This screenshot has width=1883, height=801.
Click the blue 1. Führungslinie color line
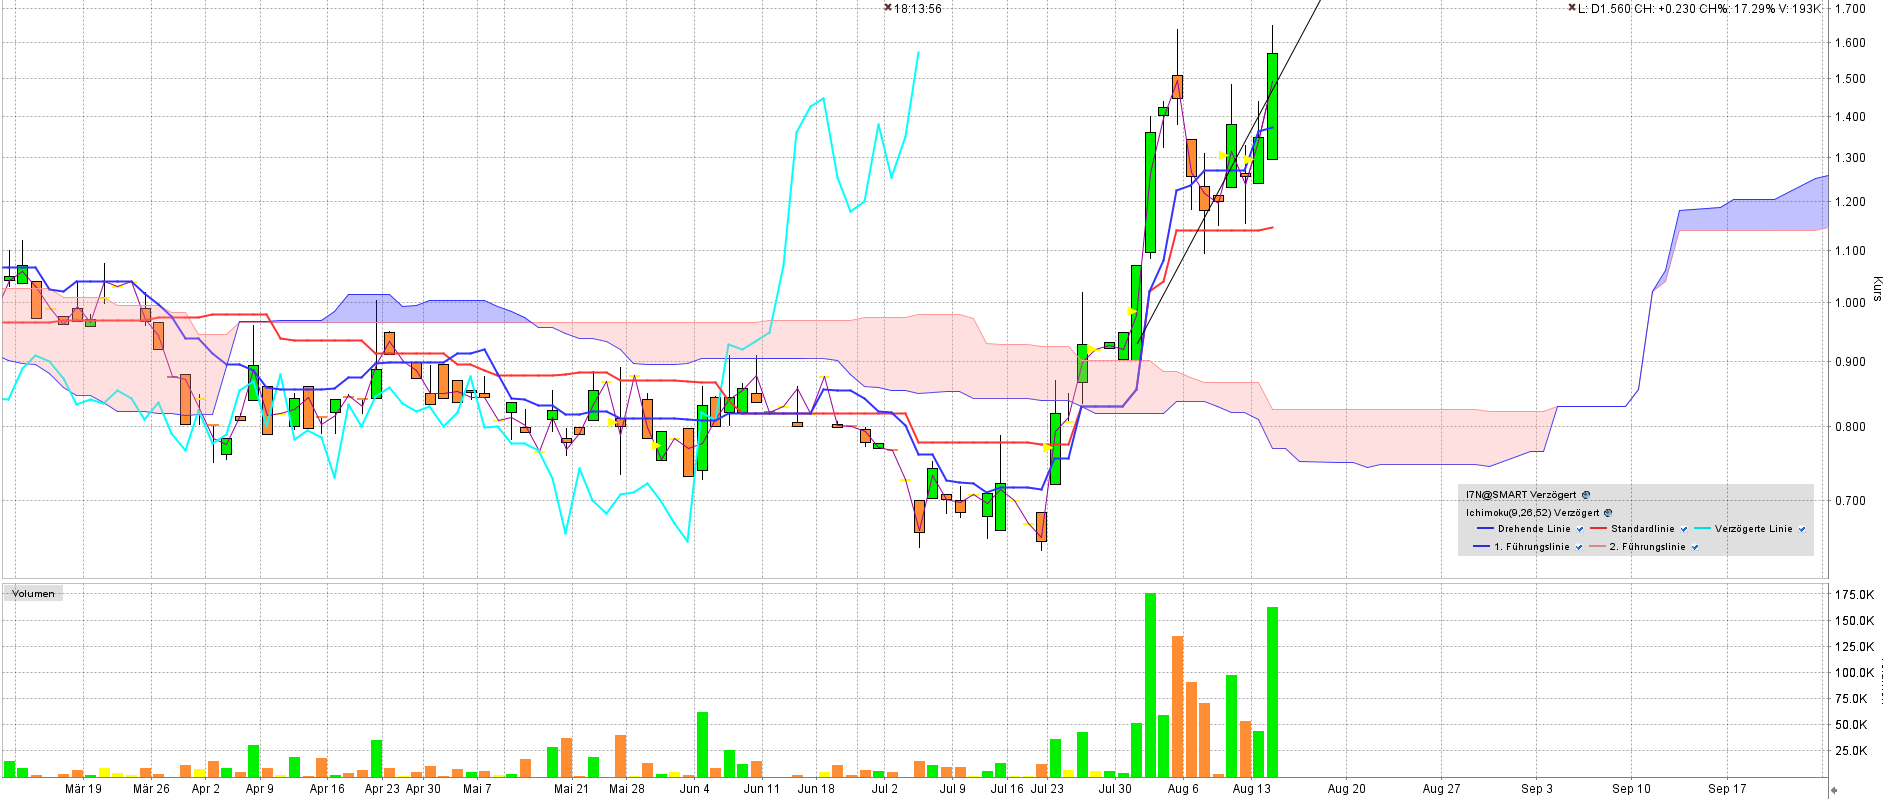[x=1482, y=547]
